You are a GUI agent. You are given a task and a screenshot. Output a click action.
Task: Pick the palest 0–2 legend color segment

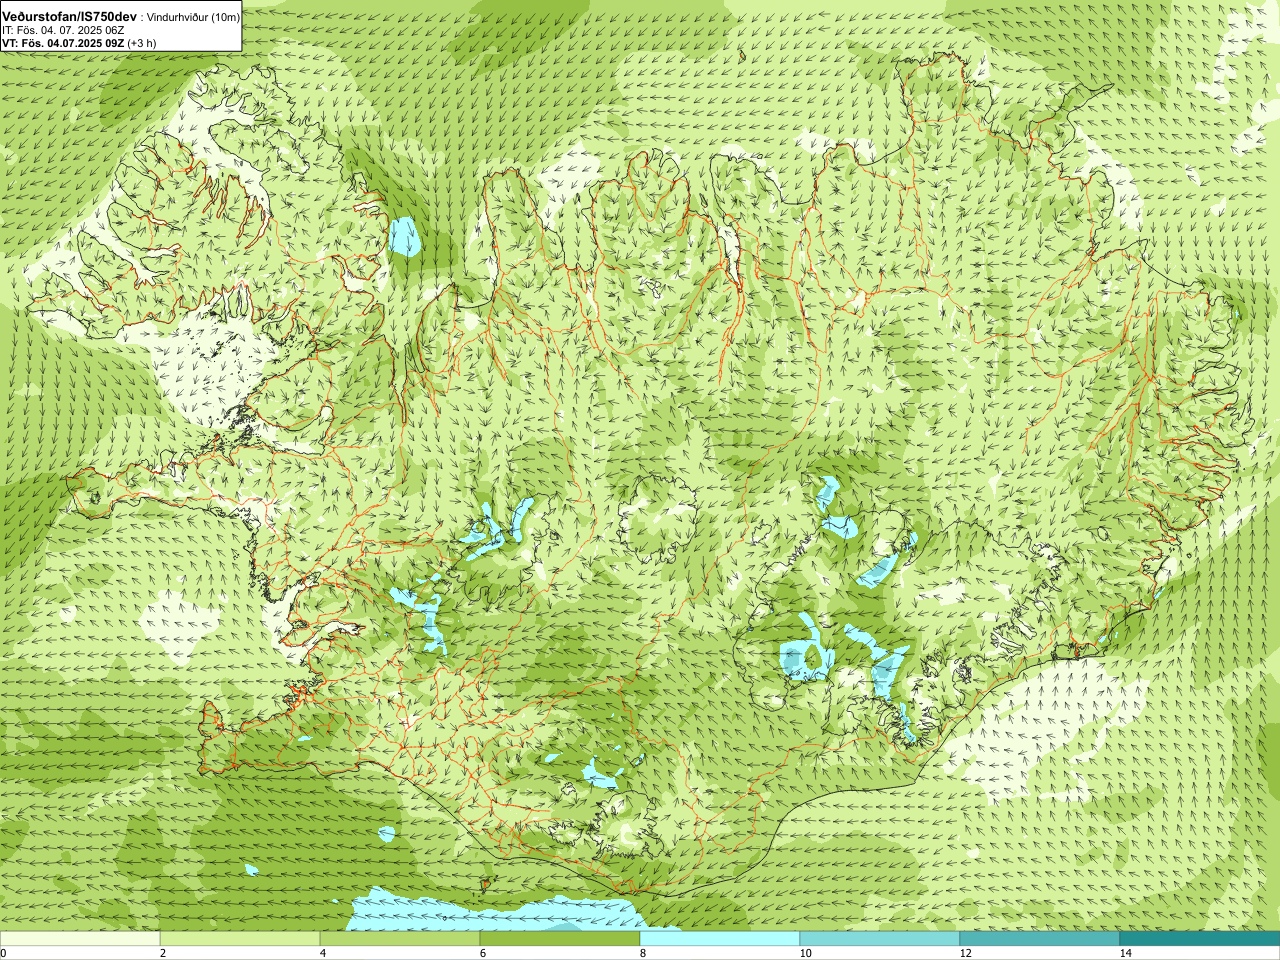pos(80,939)
